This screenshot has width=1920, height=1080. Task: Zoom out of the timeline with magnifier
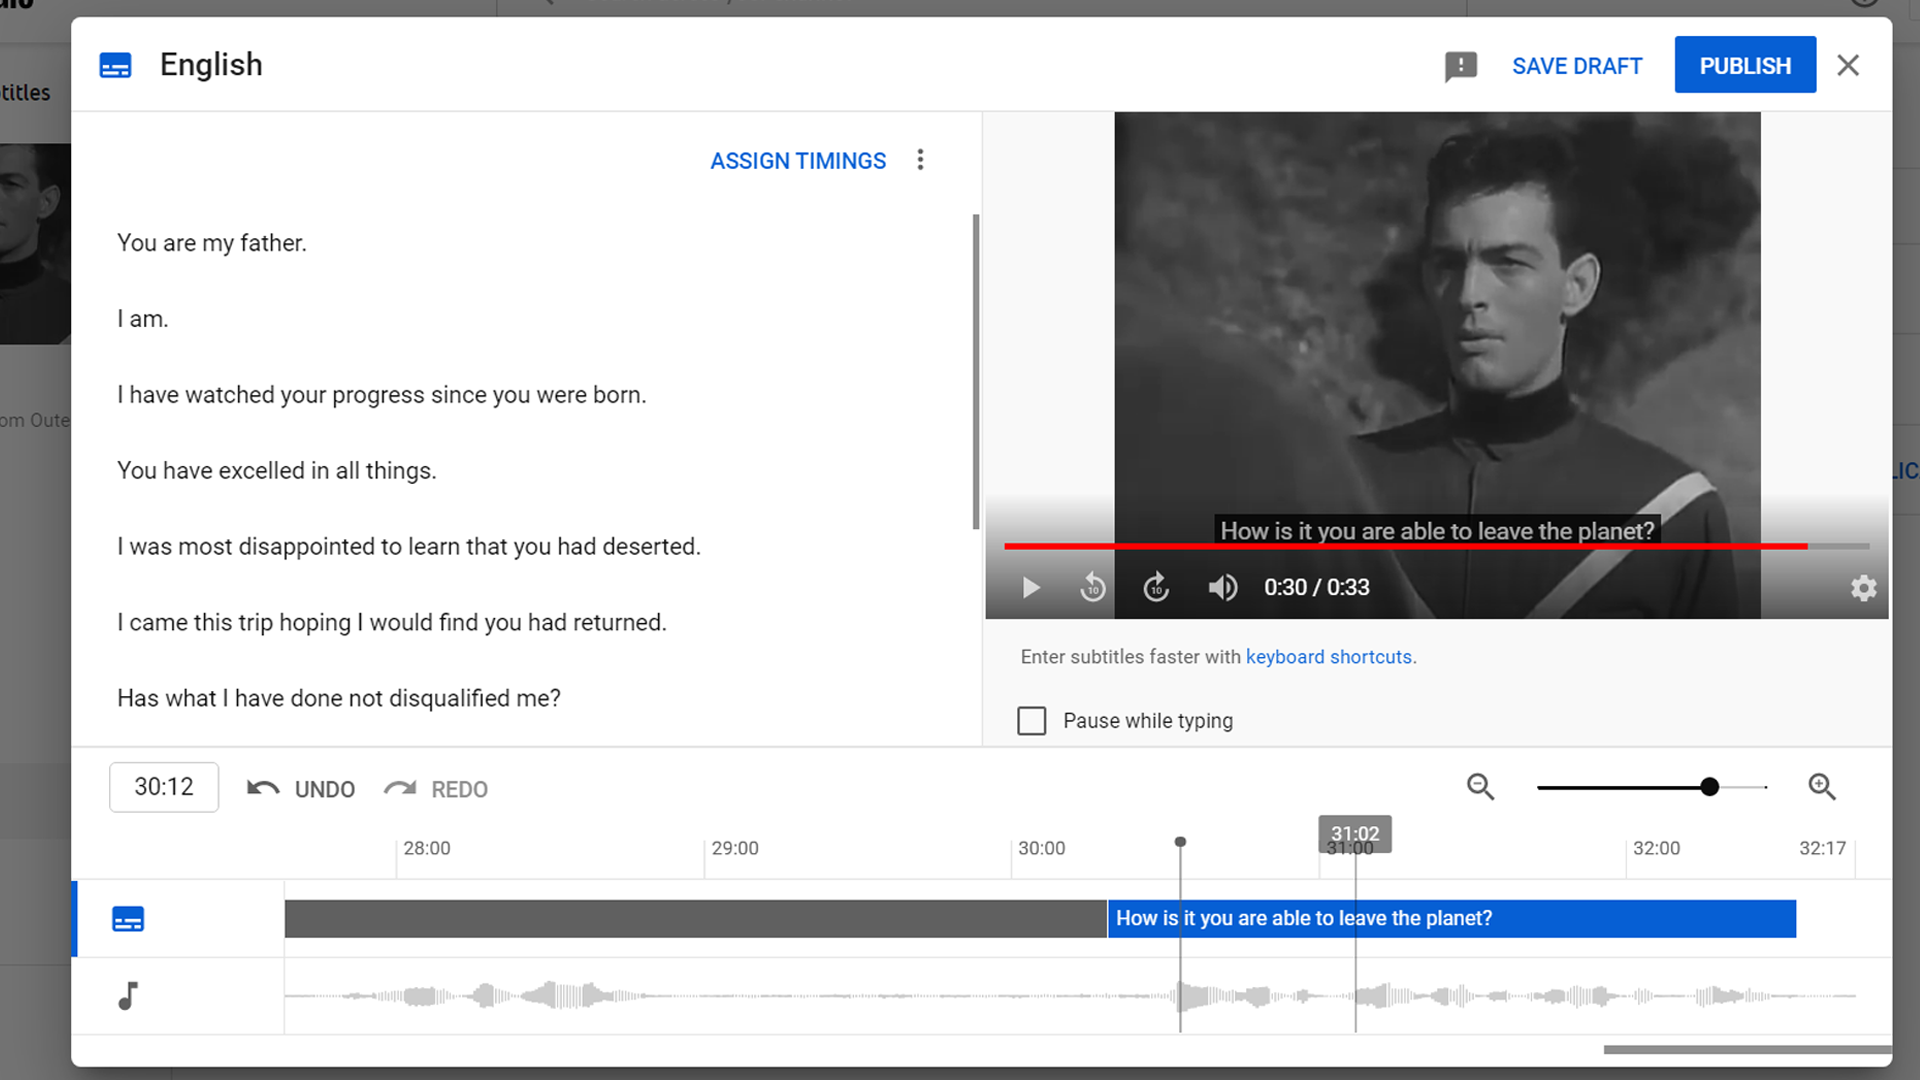1481,787
